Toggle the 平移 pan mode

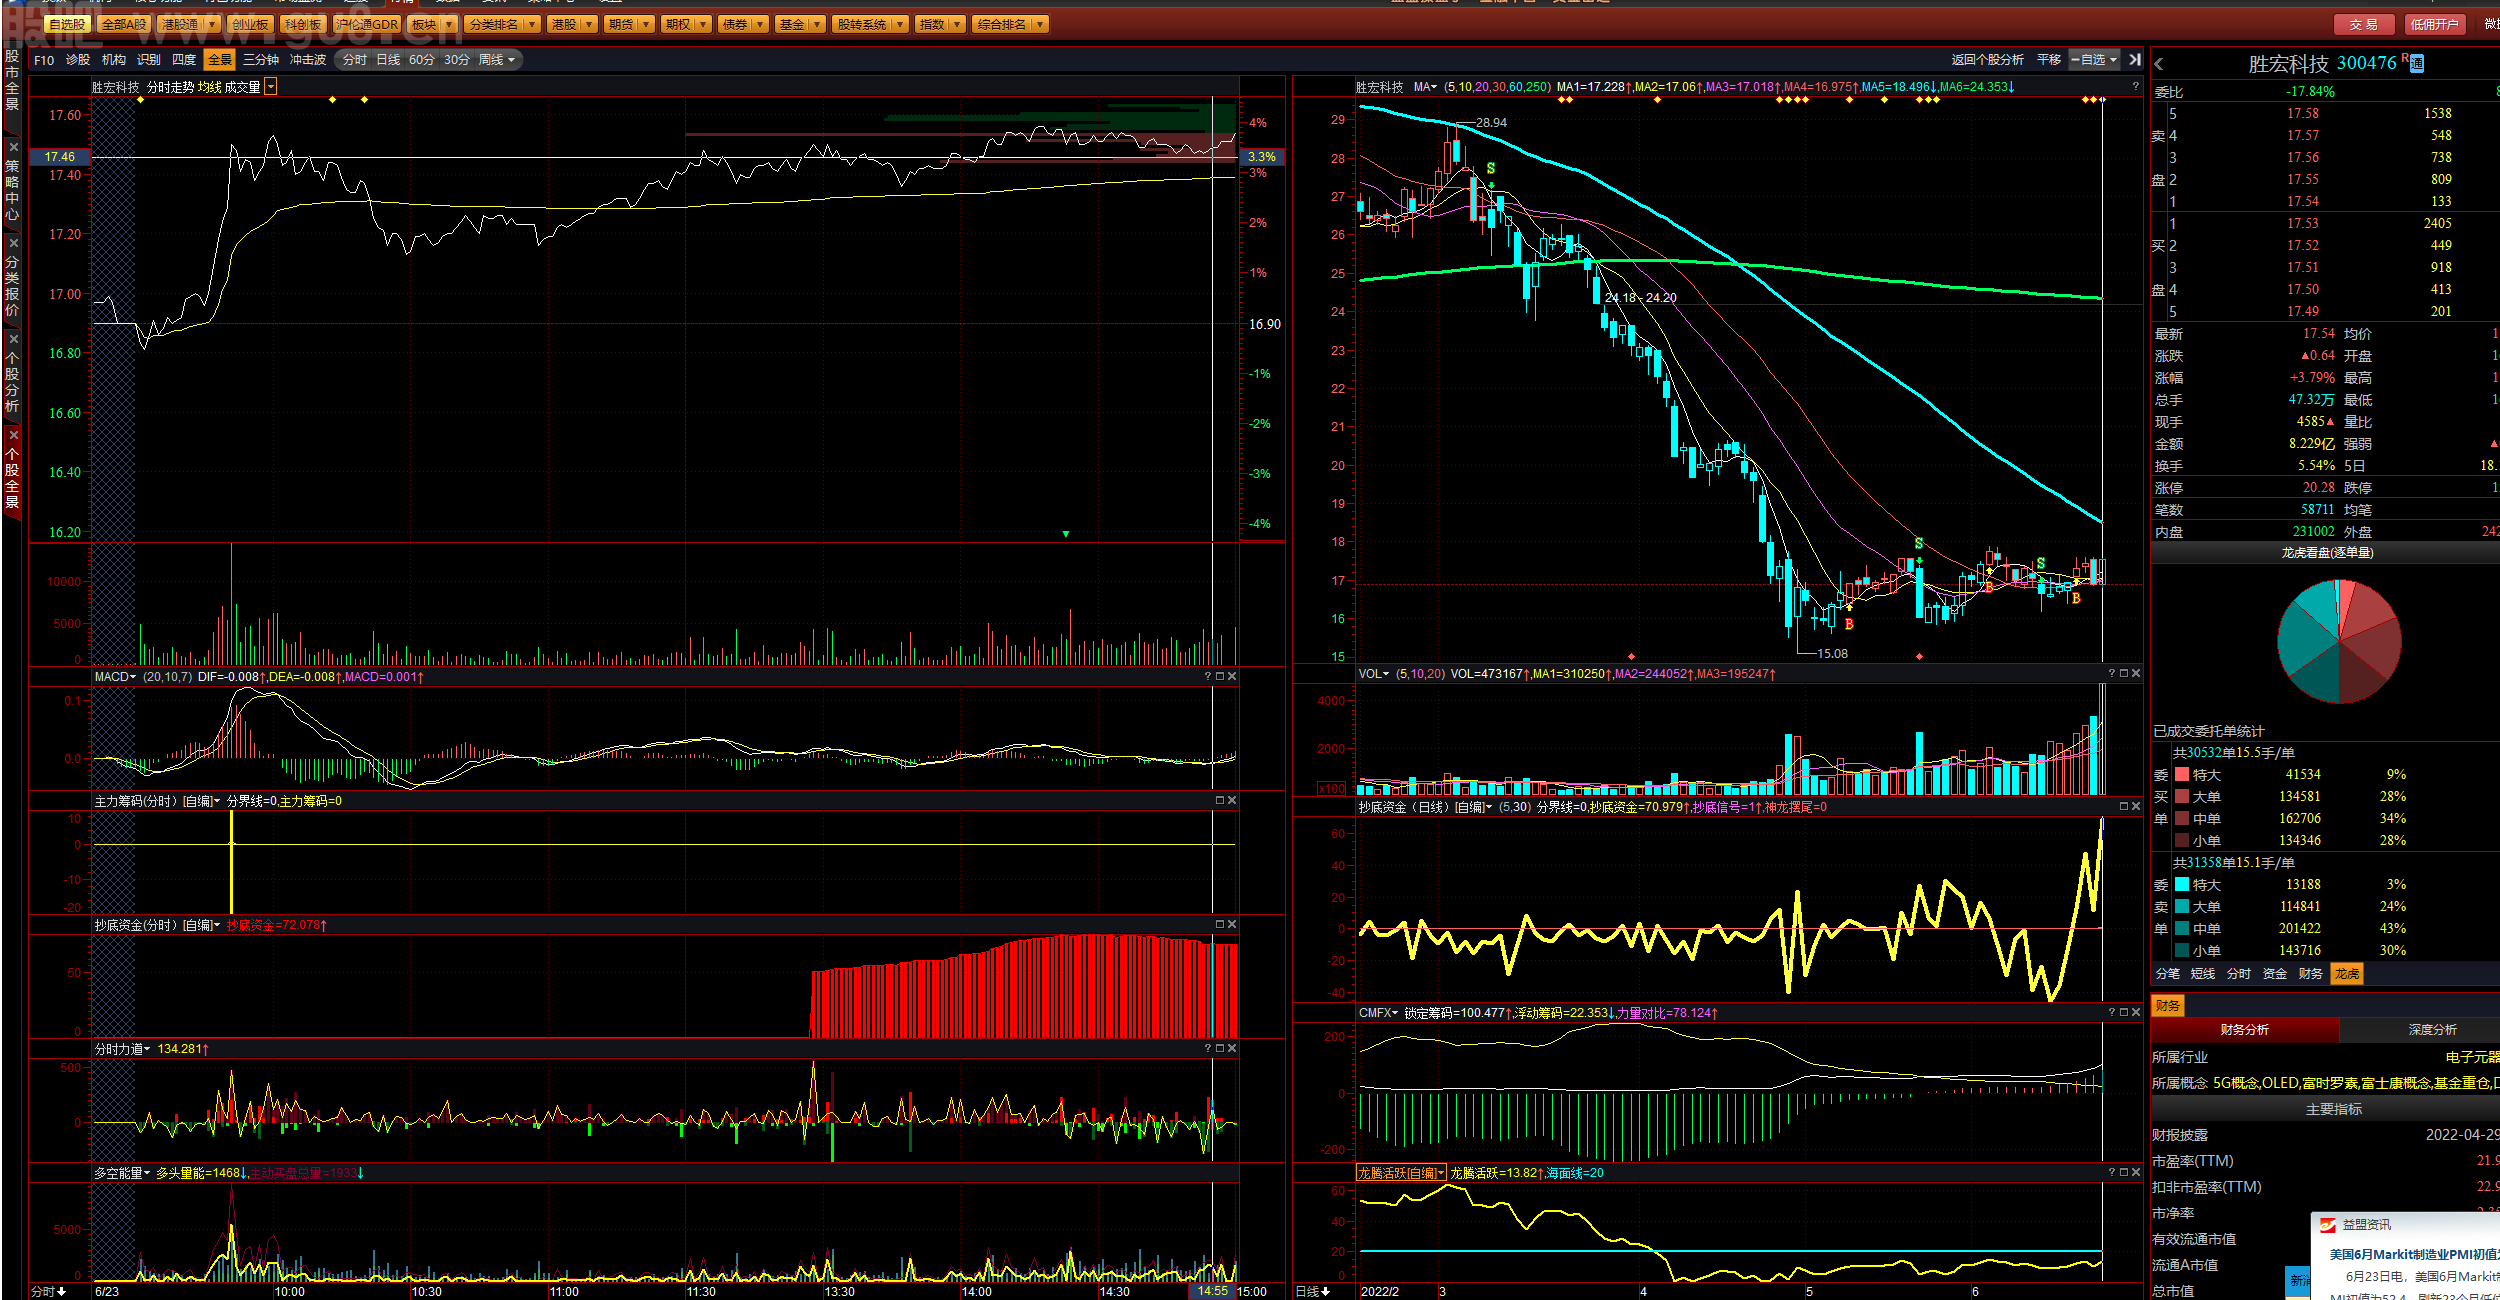(2049, 60)
